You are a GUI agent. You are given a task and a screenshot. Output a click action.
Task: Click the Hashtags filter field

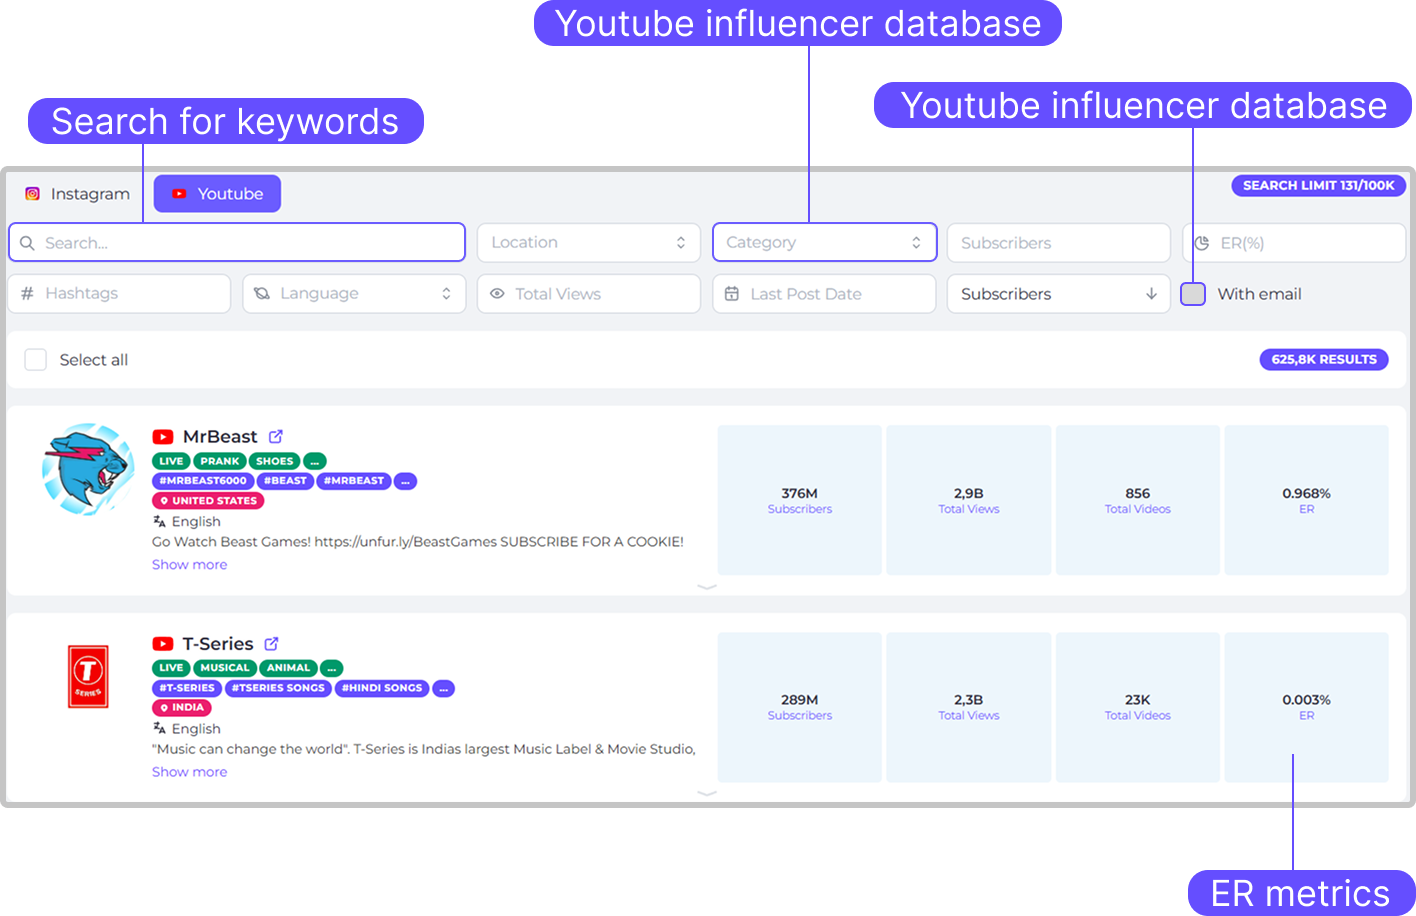click(119, 293)
